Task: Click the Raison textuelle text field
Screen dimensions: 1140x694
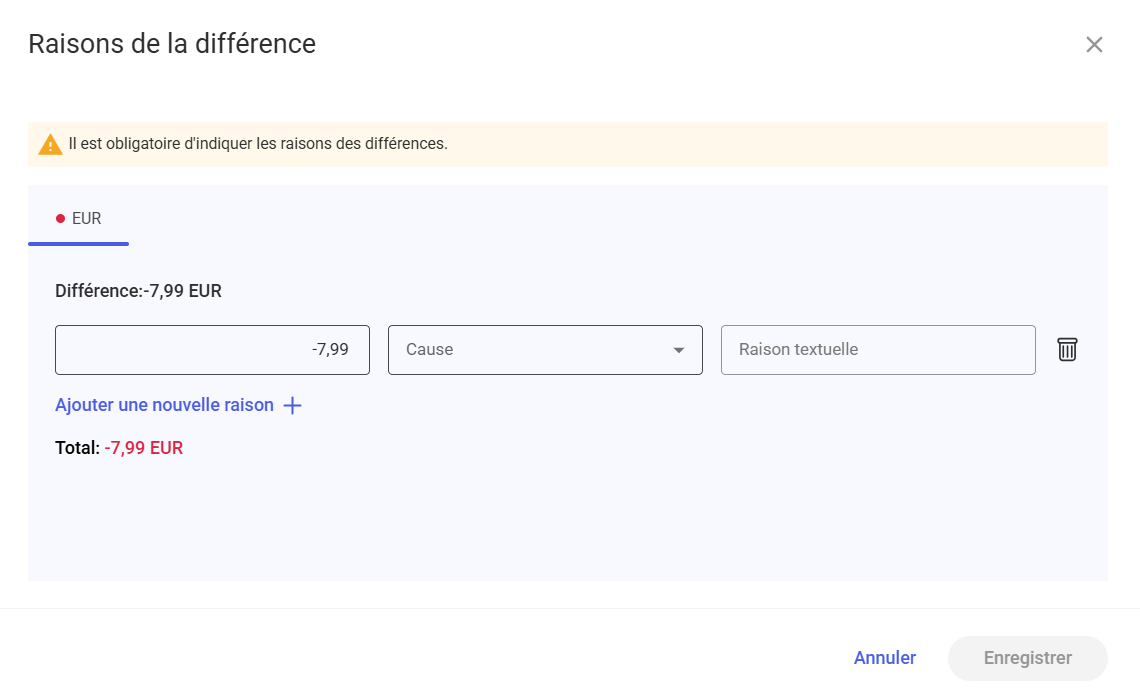Action: click(x=877, y=350)
